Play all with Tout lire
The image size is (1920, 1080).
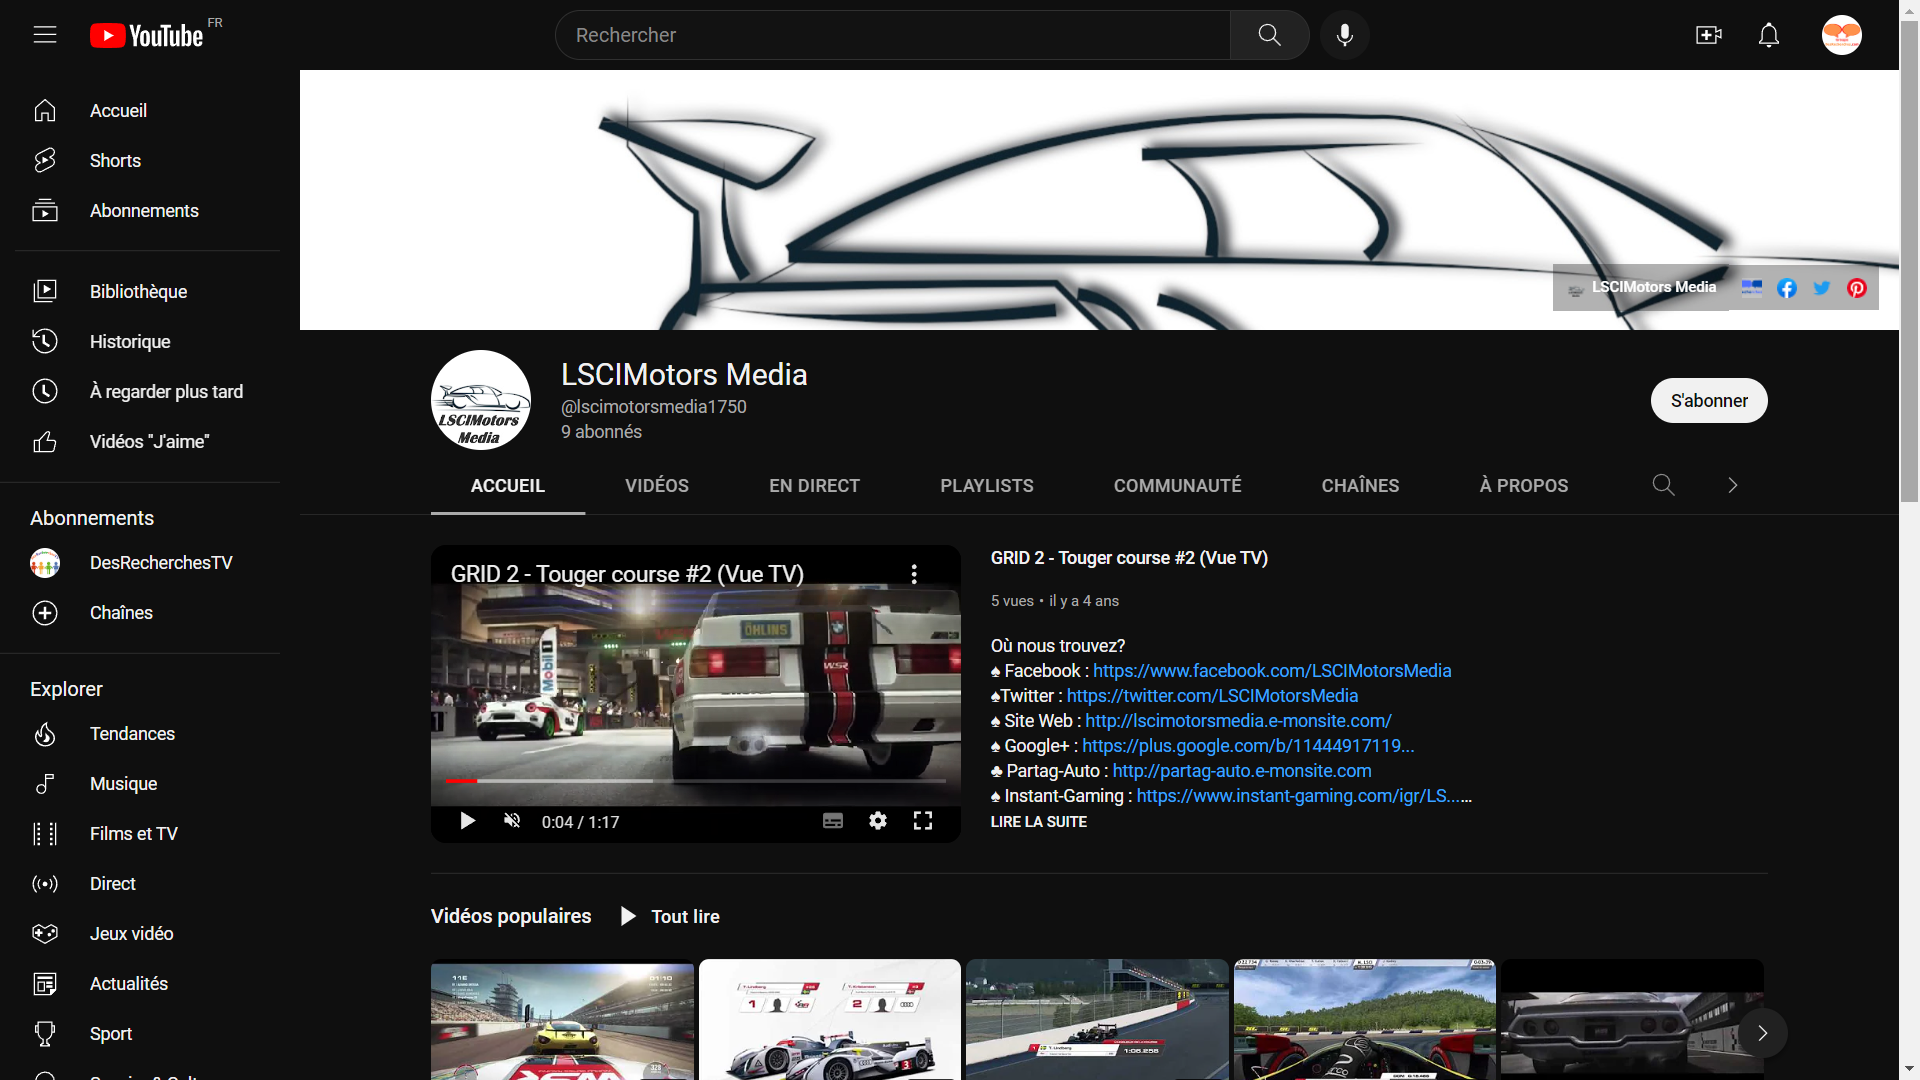pyautogui.click(x=670, y=916)
